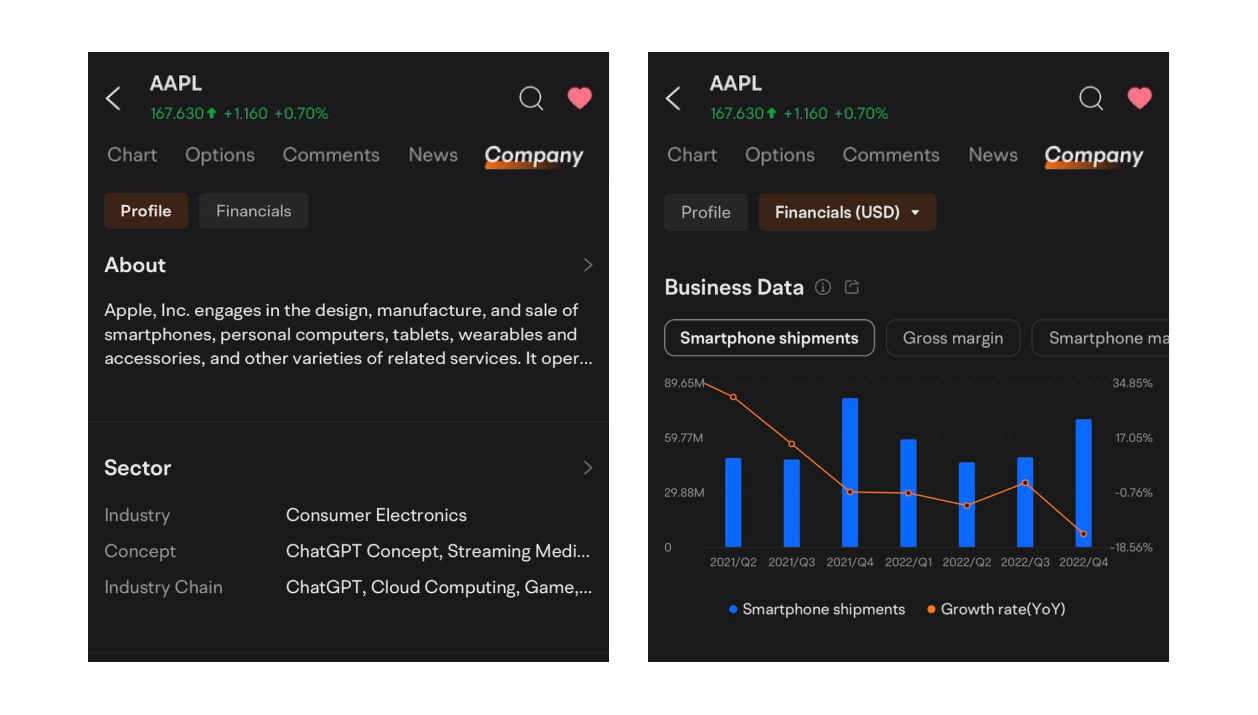Toggle favorite heart in left AAPL panel
This screenshot has height=715, width=1258.
[x=580, y=97]
